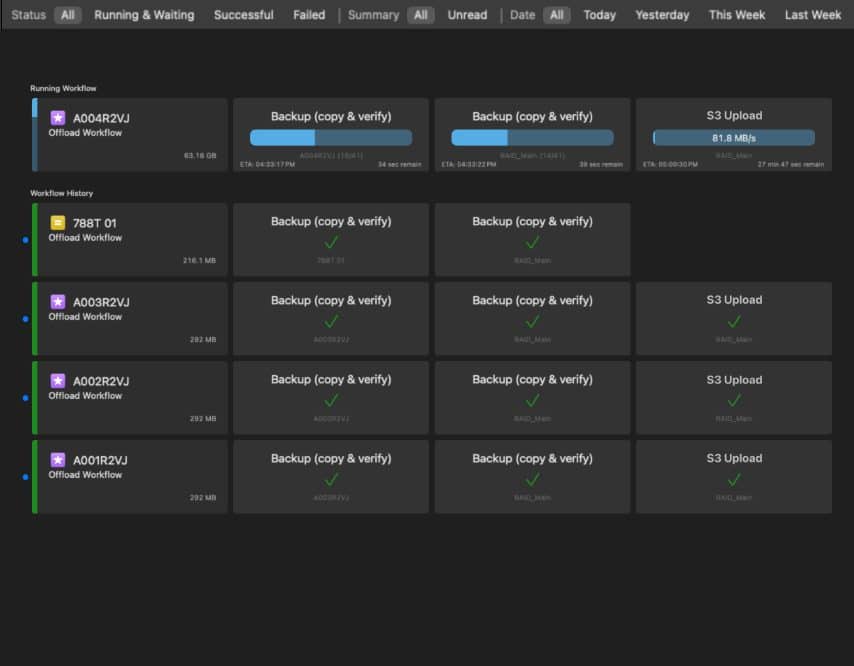
Task: Click the S3 Upload success checkmark for A001R2VJ
Action: [x=734, y=480]
